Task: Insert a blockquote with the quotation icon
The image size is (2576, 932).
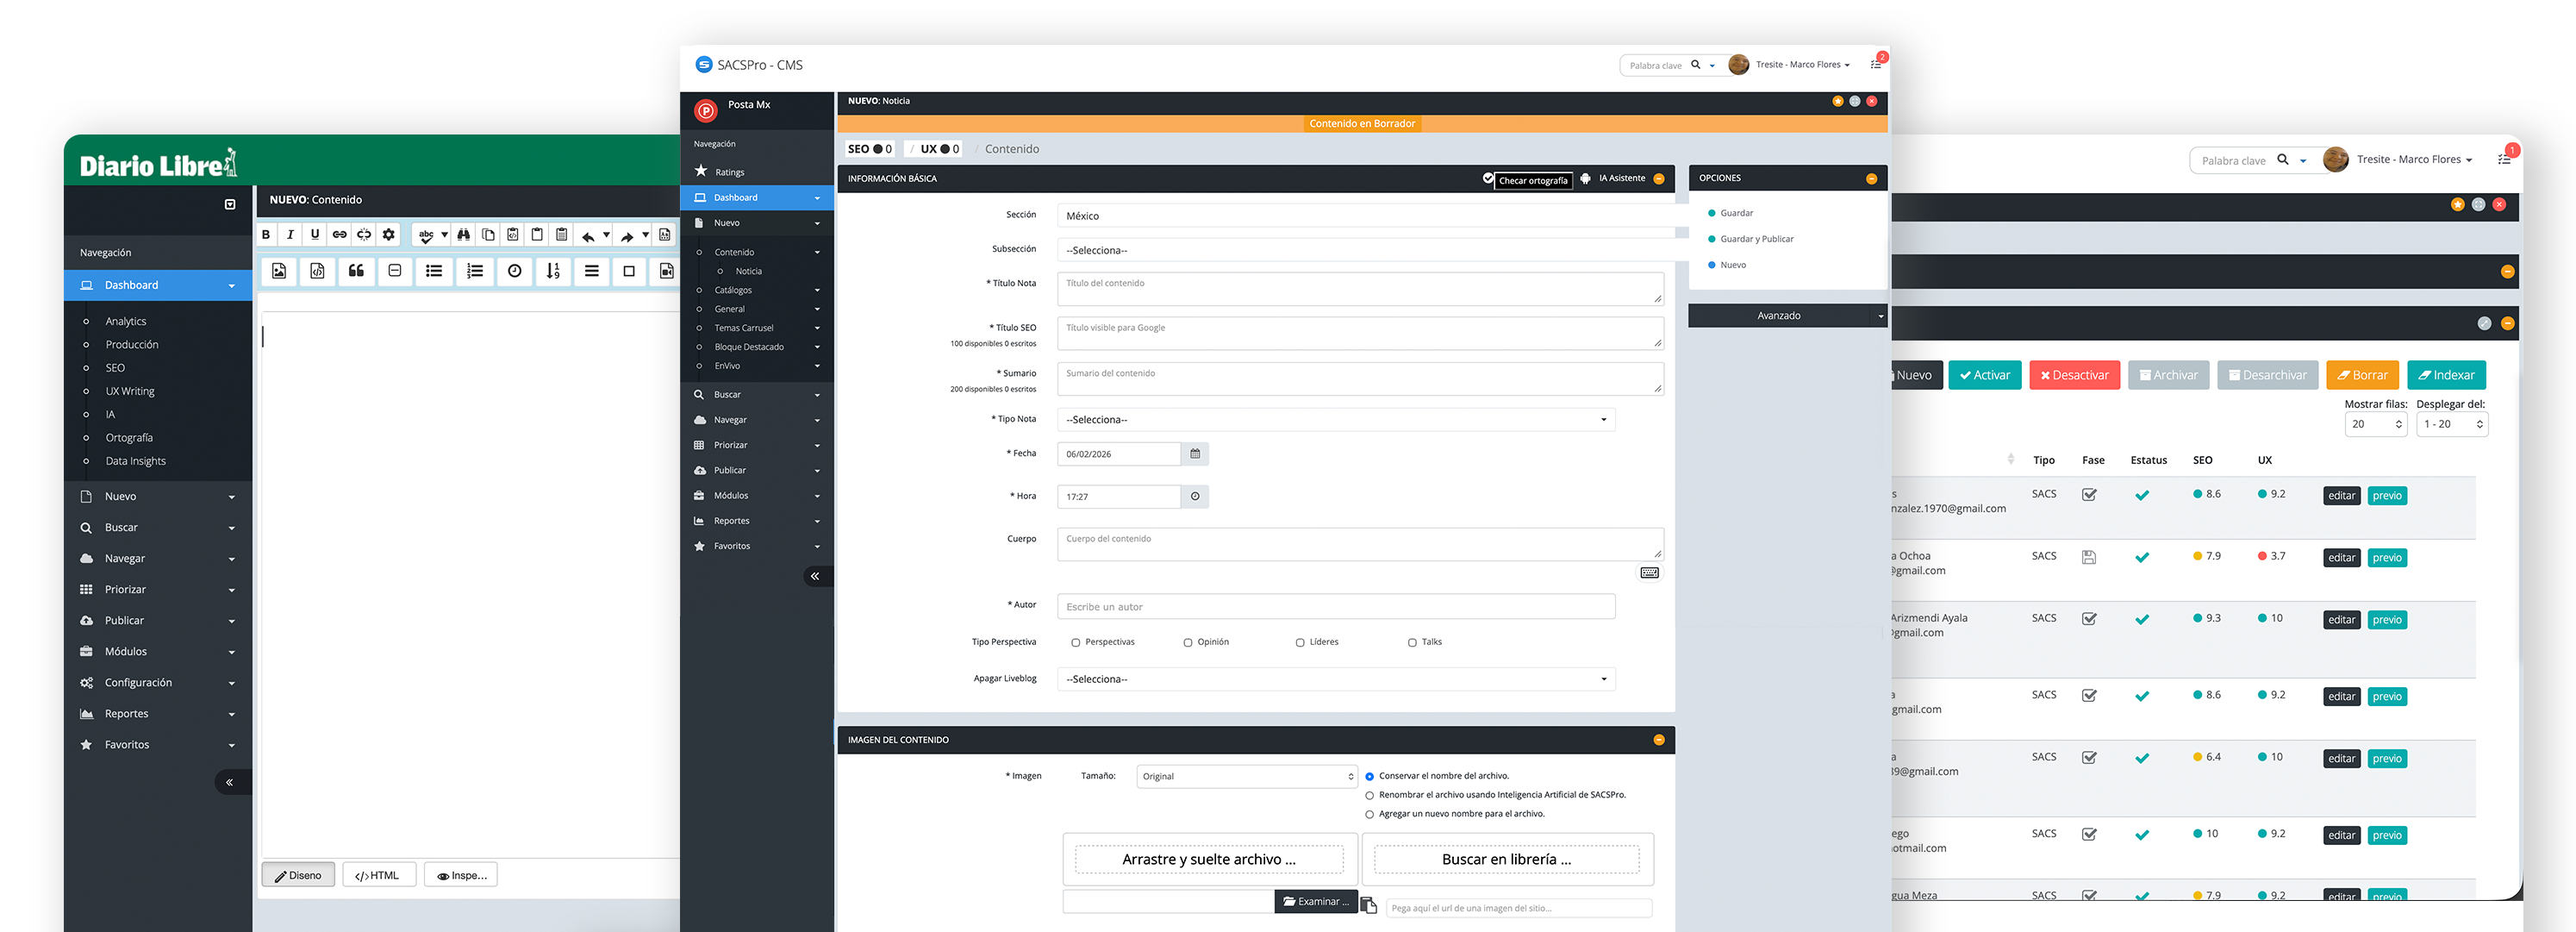Action: pyautogui.click(x=356, y=271)
